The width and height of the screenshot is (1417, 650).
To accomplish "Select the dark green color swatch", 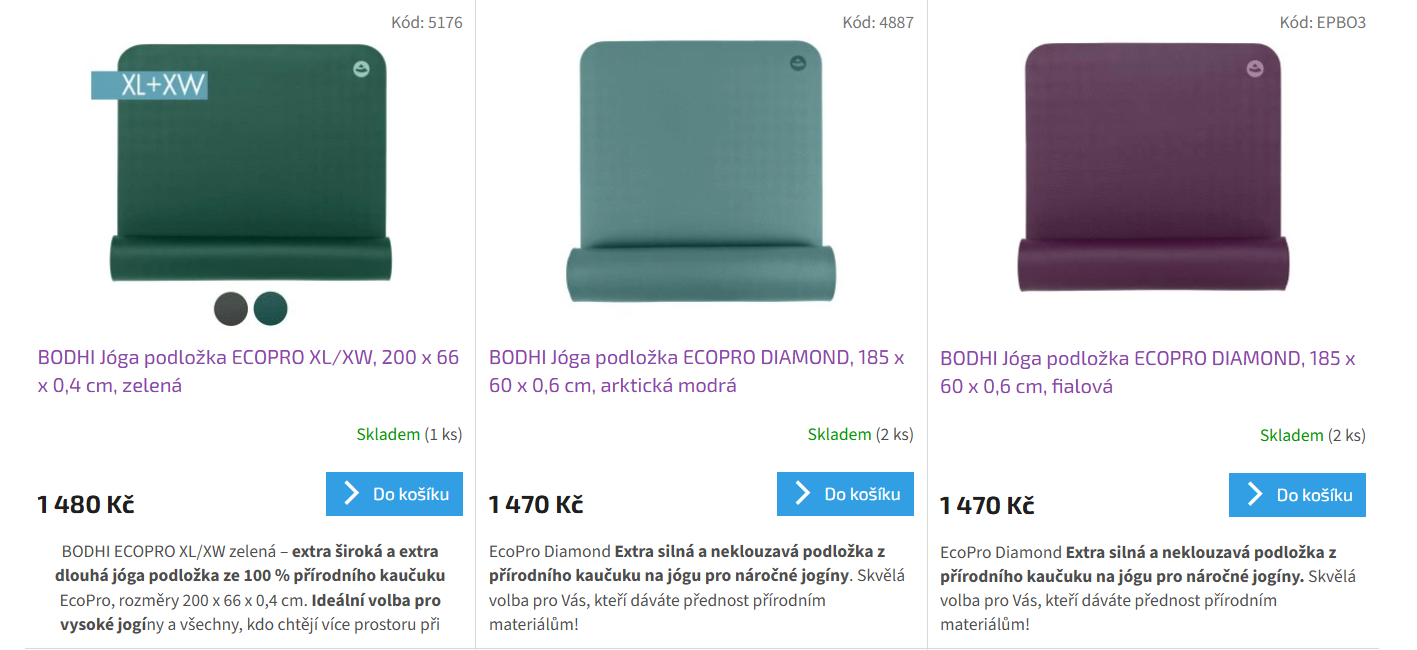I will tap(270, 309).
